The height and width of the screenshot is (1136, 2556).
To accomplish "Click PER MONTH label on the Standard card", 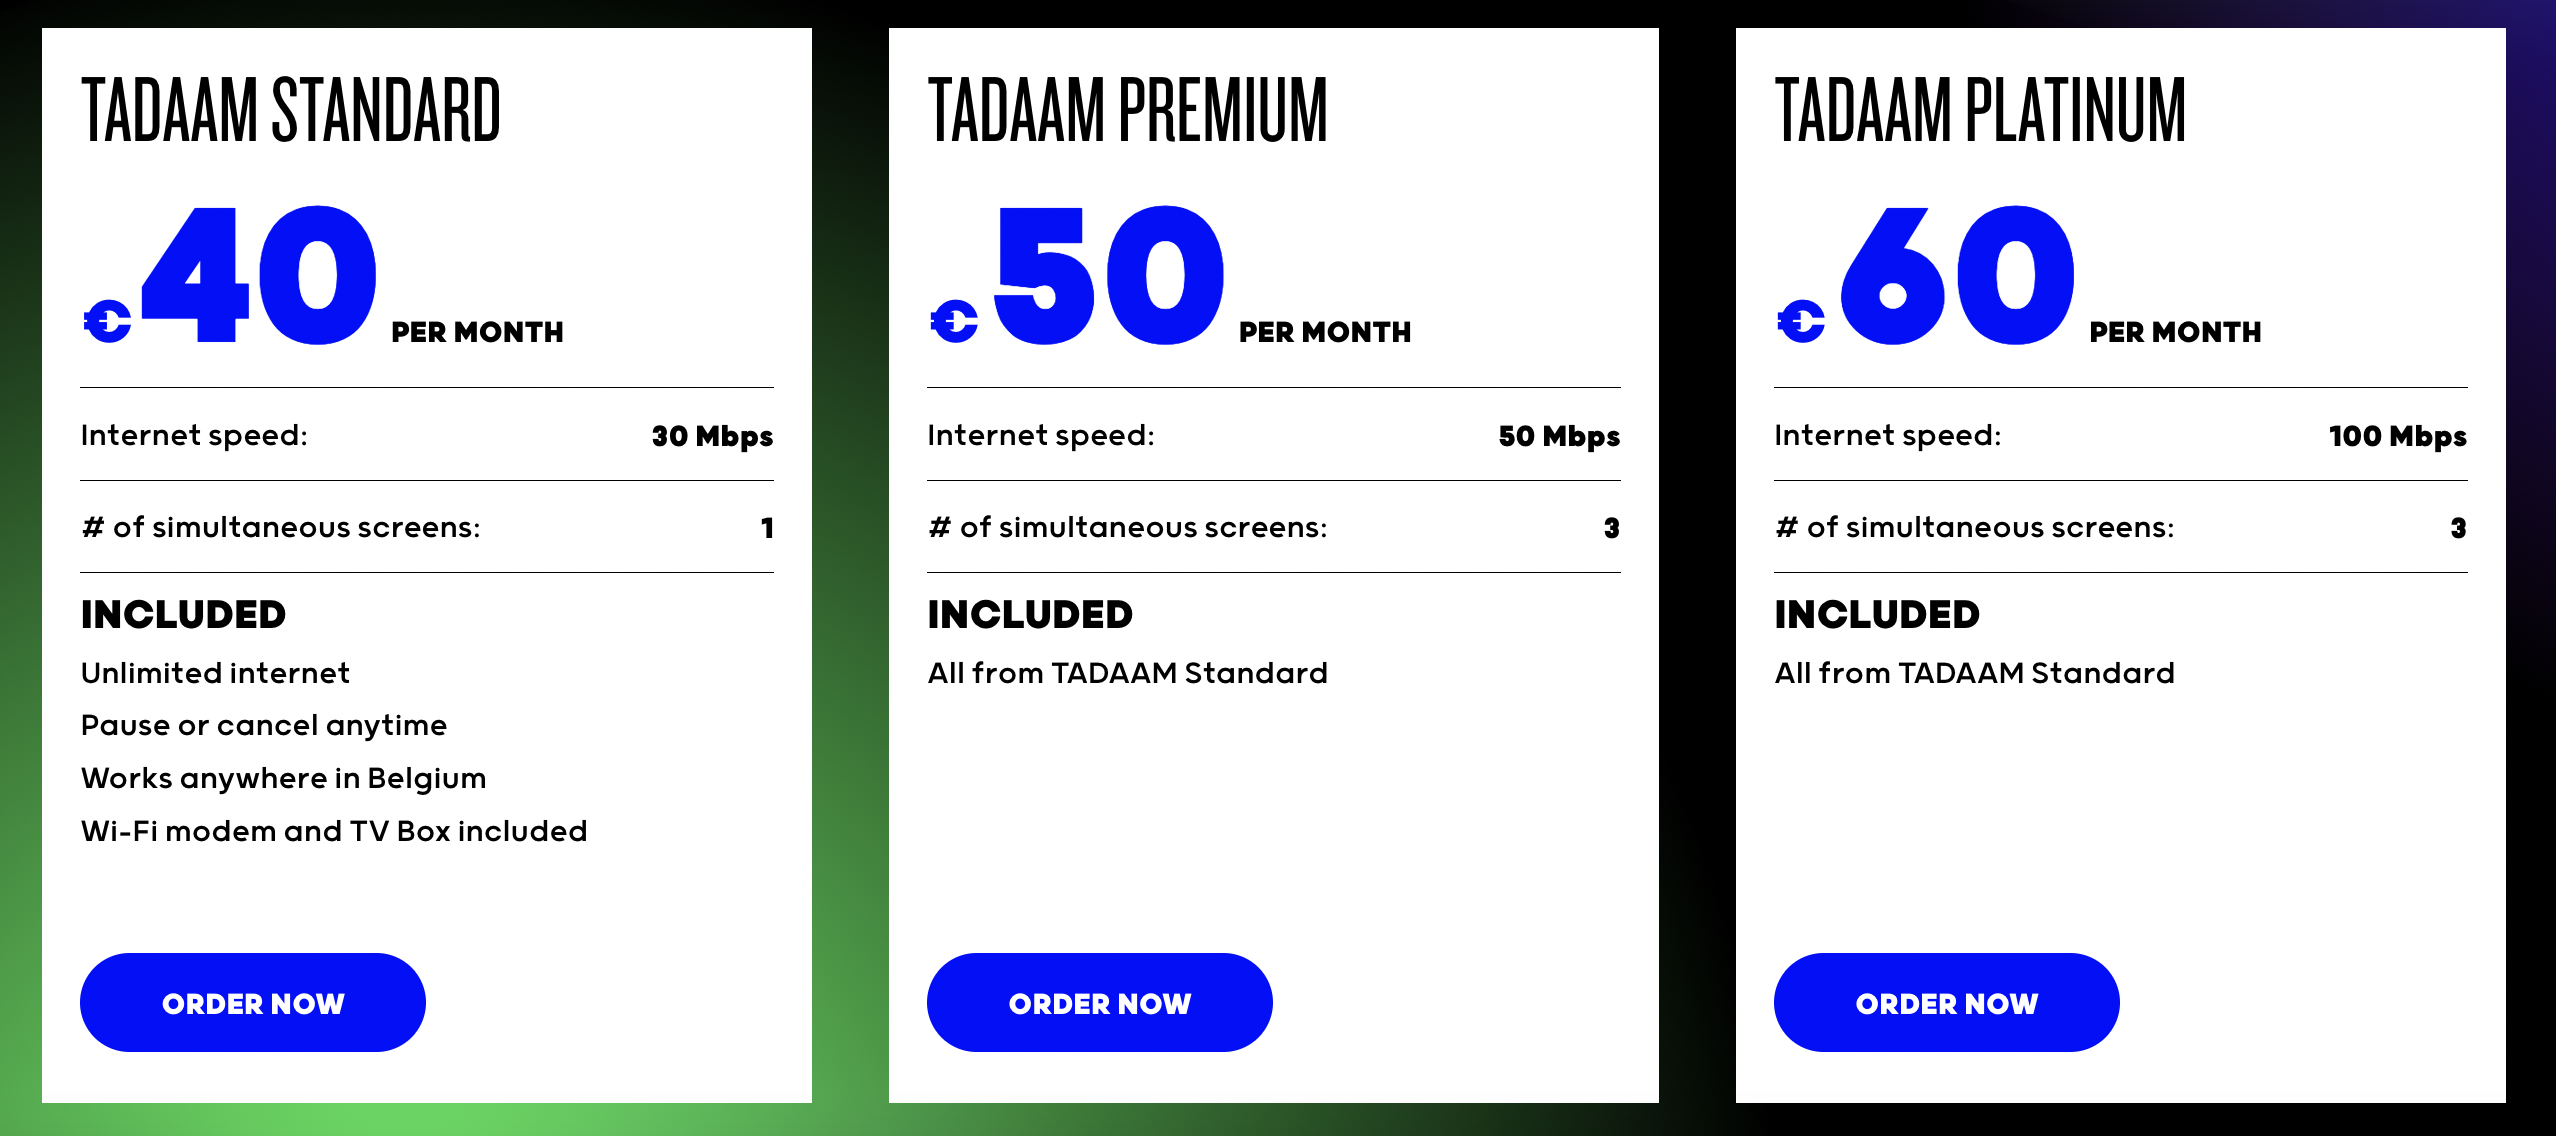I will 476,333.
